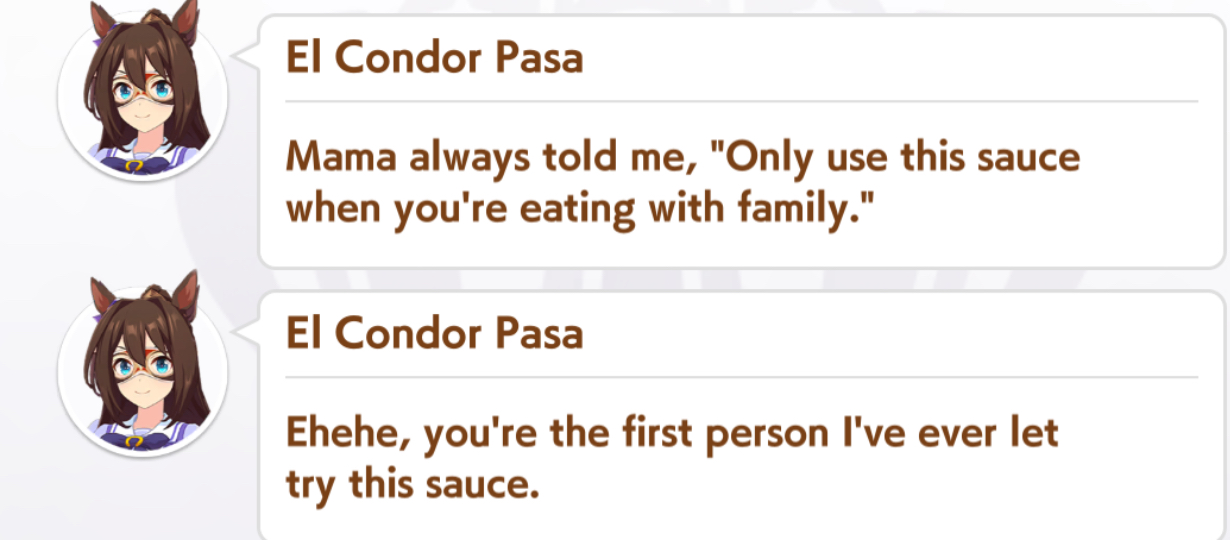The width and height of the screenshot is (1230, 540).
Task: Click the divider line in the top bubble
Action: (741, 101)
